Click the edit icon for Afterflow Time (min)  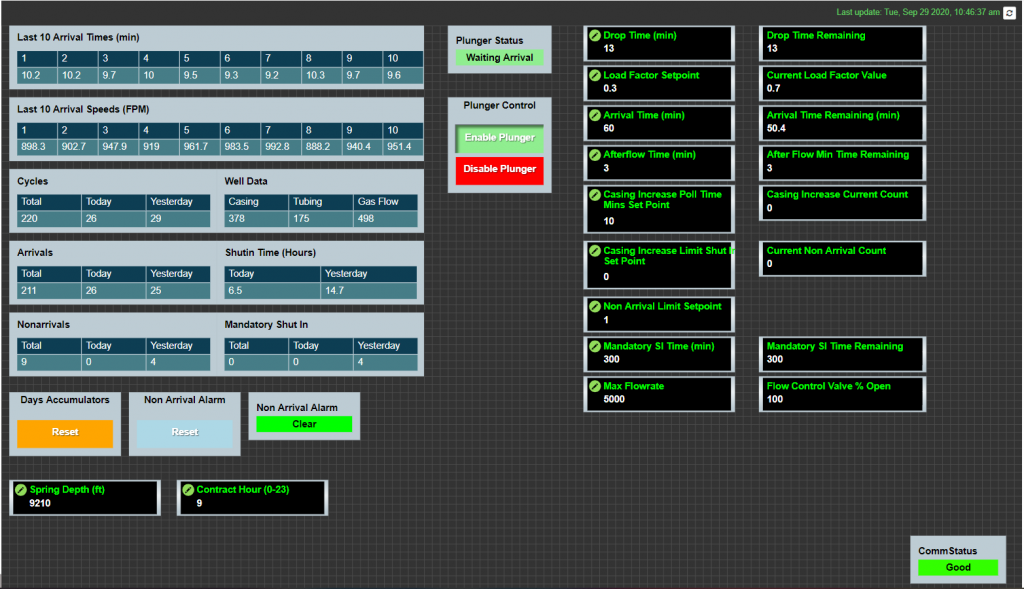(595, 155)
